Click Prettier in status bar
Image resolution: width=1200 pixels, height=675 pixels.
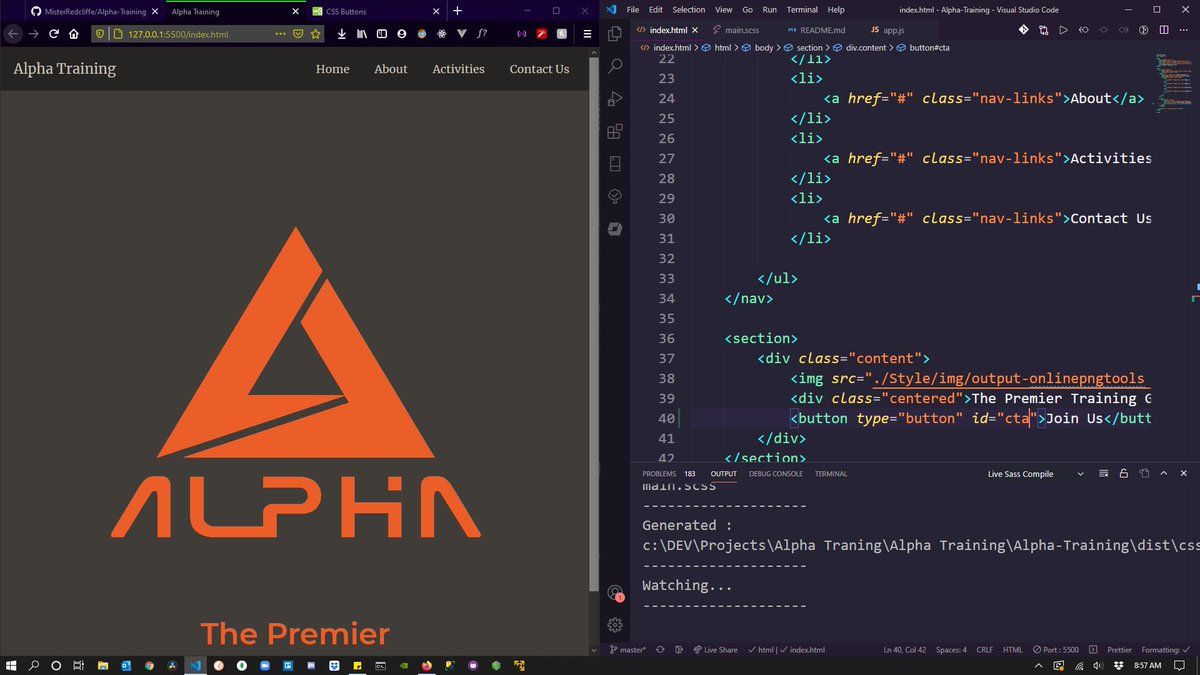pyautogui.click(x=1119, y=649)
